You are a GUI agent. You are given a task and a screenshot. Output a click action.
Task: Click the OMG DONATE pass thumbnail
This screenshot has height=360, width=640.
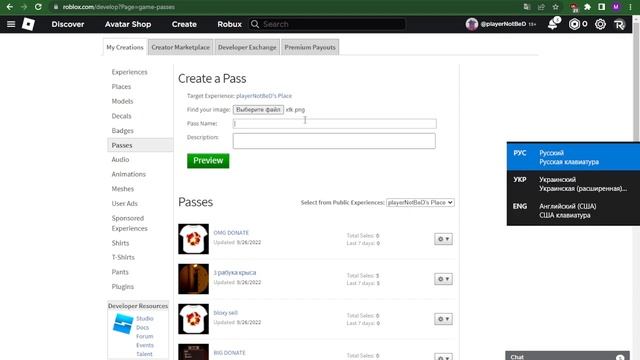(x=193, y=239)
